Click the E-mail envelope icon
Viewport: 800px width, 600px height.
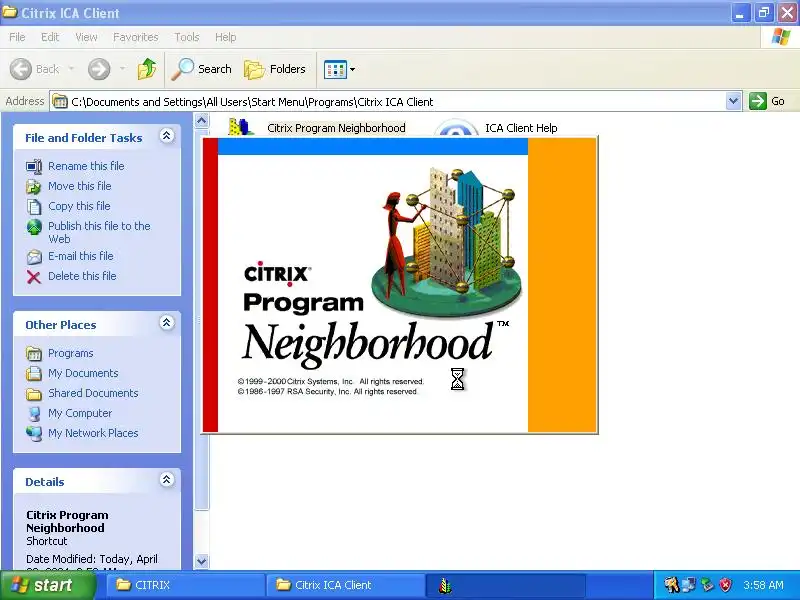pos(34,257)
